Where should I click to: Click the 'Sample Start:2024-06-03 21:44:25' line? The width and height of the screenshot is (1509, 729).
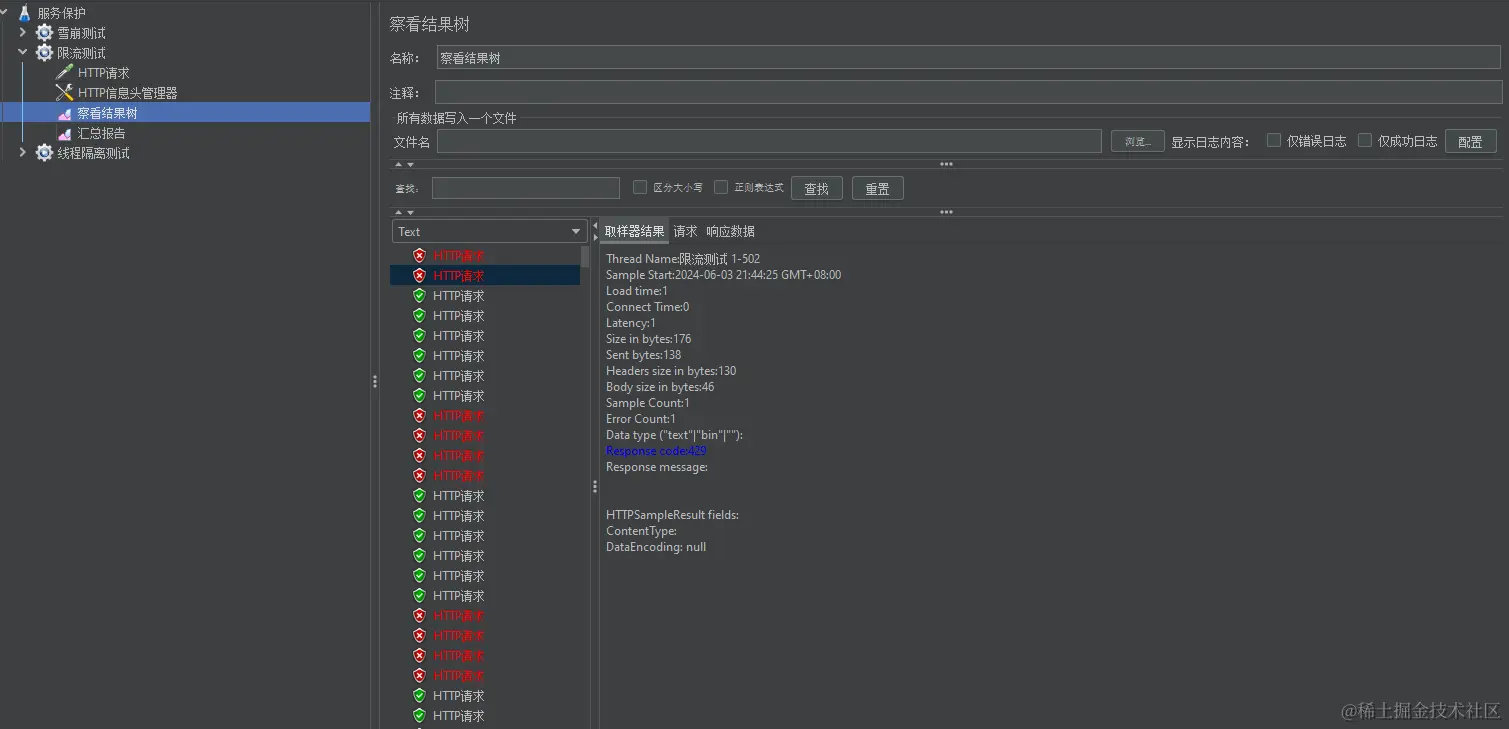pyautogui.click(x=723, y=275)
